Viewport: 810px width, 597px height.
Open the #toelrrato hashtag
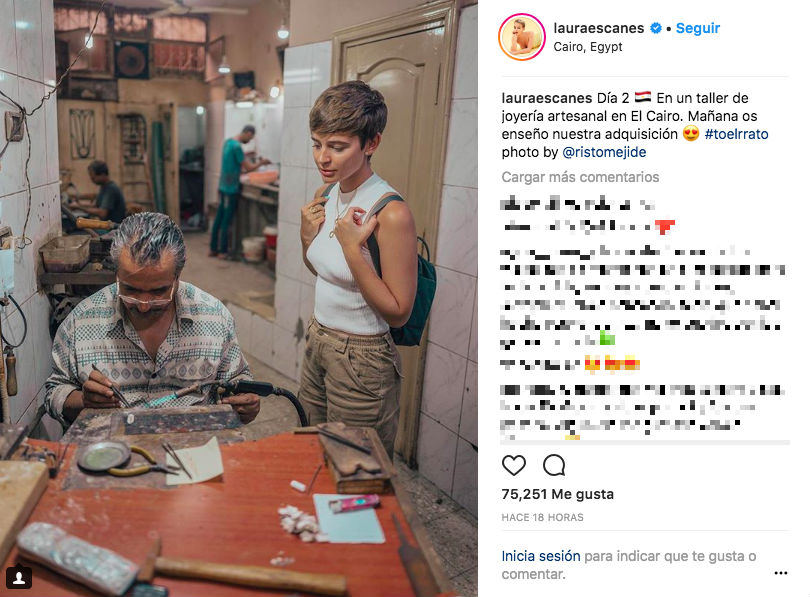(736, 134)
